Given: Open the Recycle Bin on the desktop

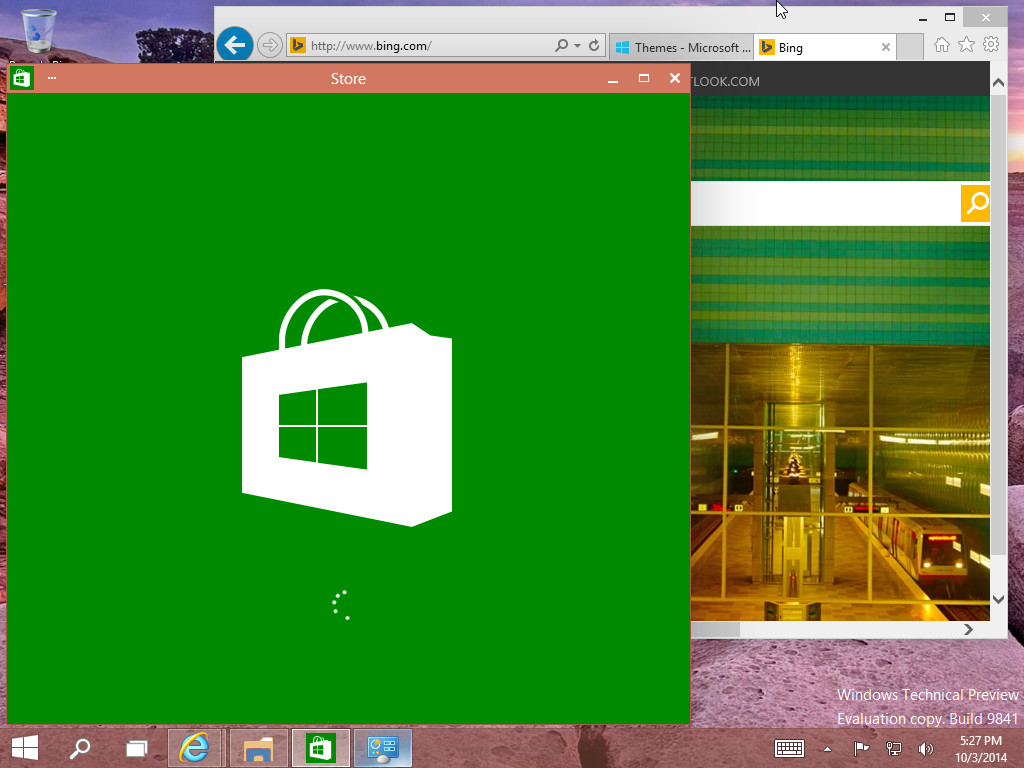Looking at the screenshot, I should [39, 31].
